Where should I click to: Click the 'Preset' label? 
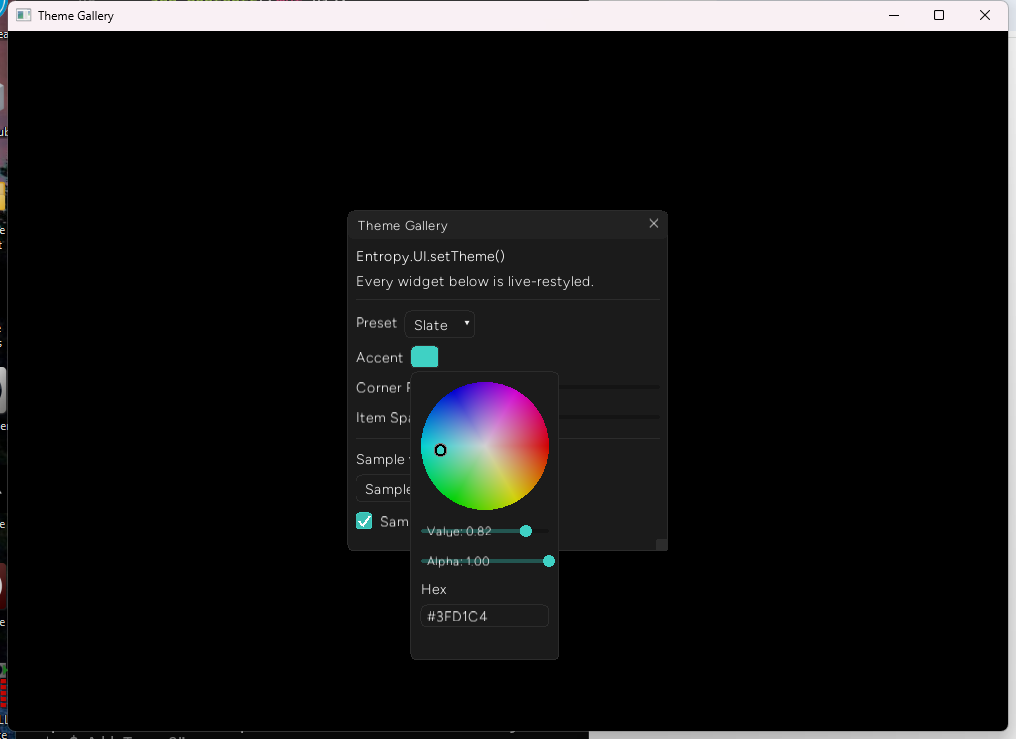(x=376, y=323)
